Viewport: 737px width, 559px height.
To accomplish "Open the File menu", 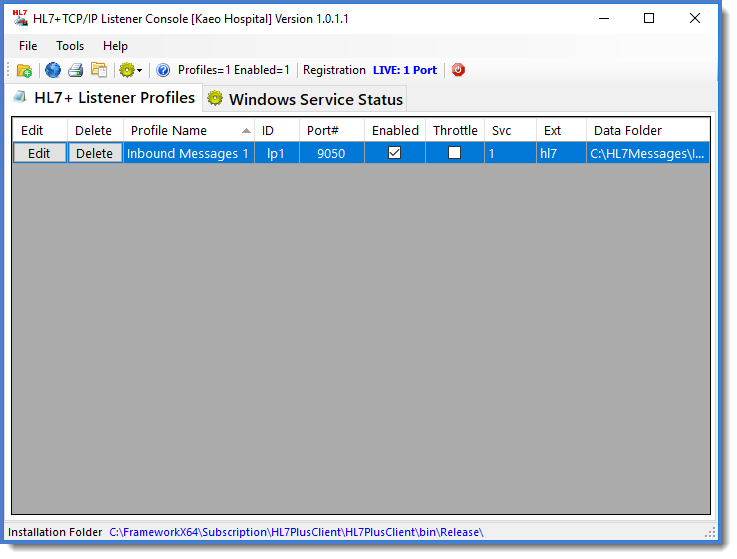I will (x=28, y=46).
